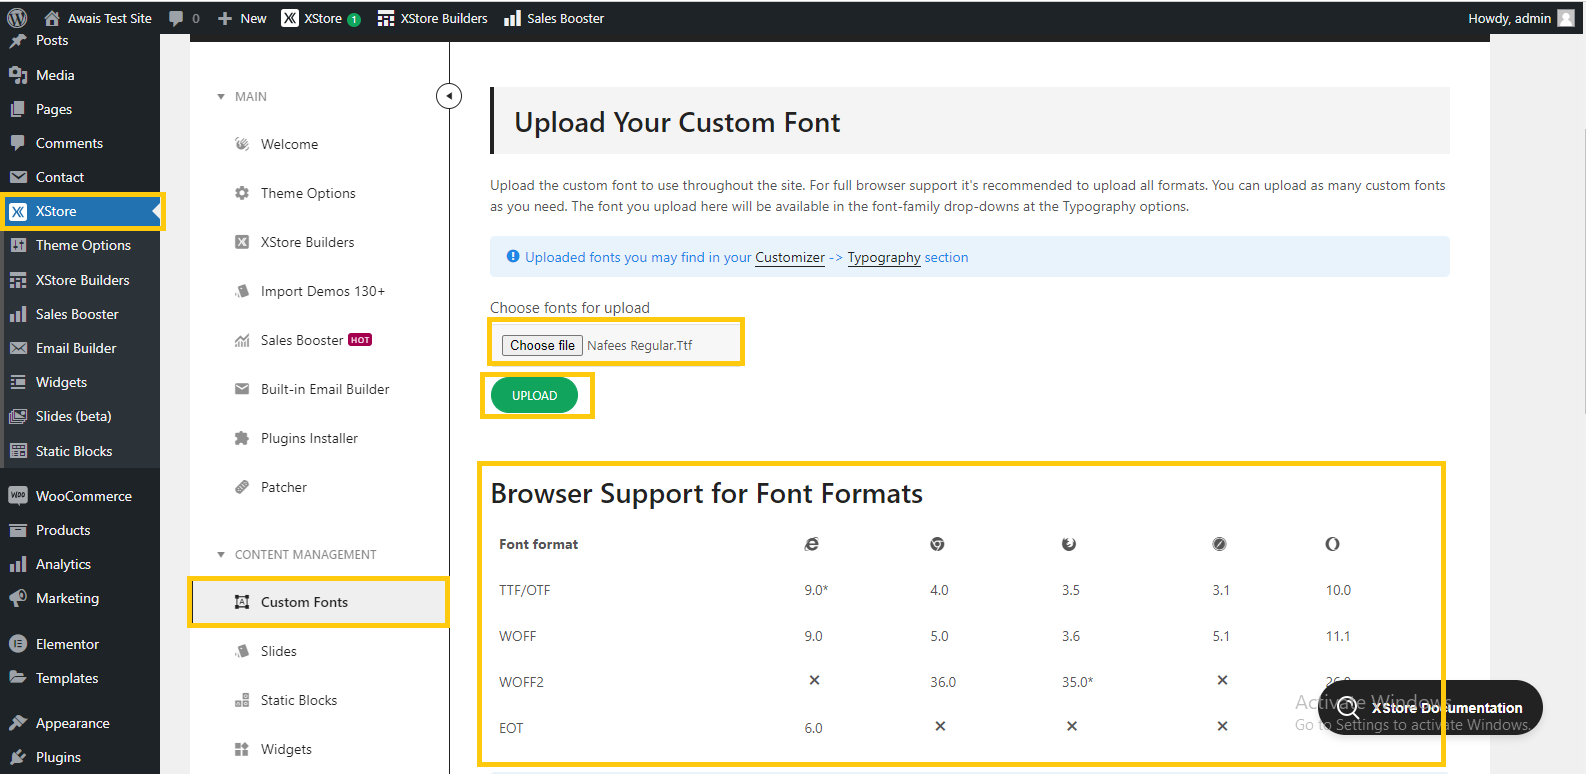Open the comments bubble icon in admin bar
This screenshot has height=774, width=1586.
click(176, 18)
